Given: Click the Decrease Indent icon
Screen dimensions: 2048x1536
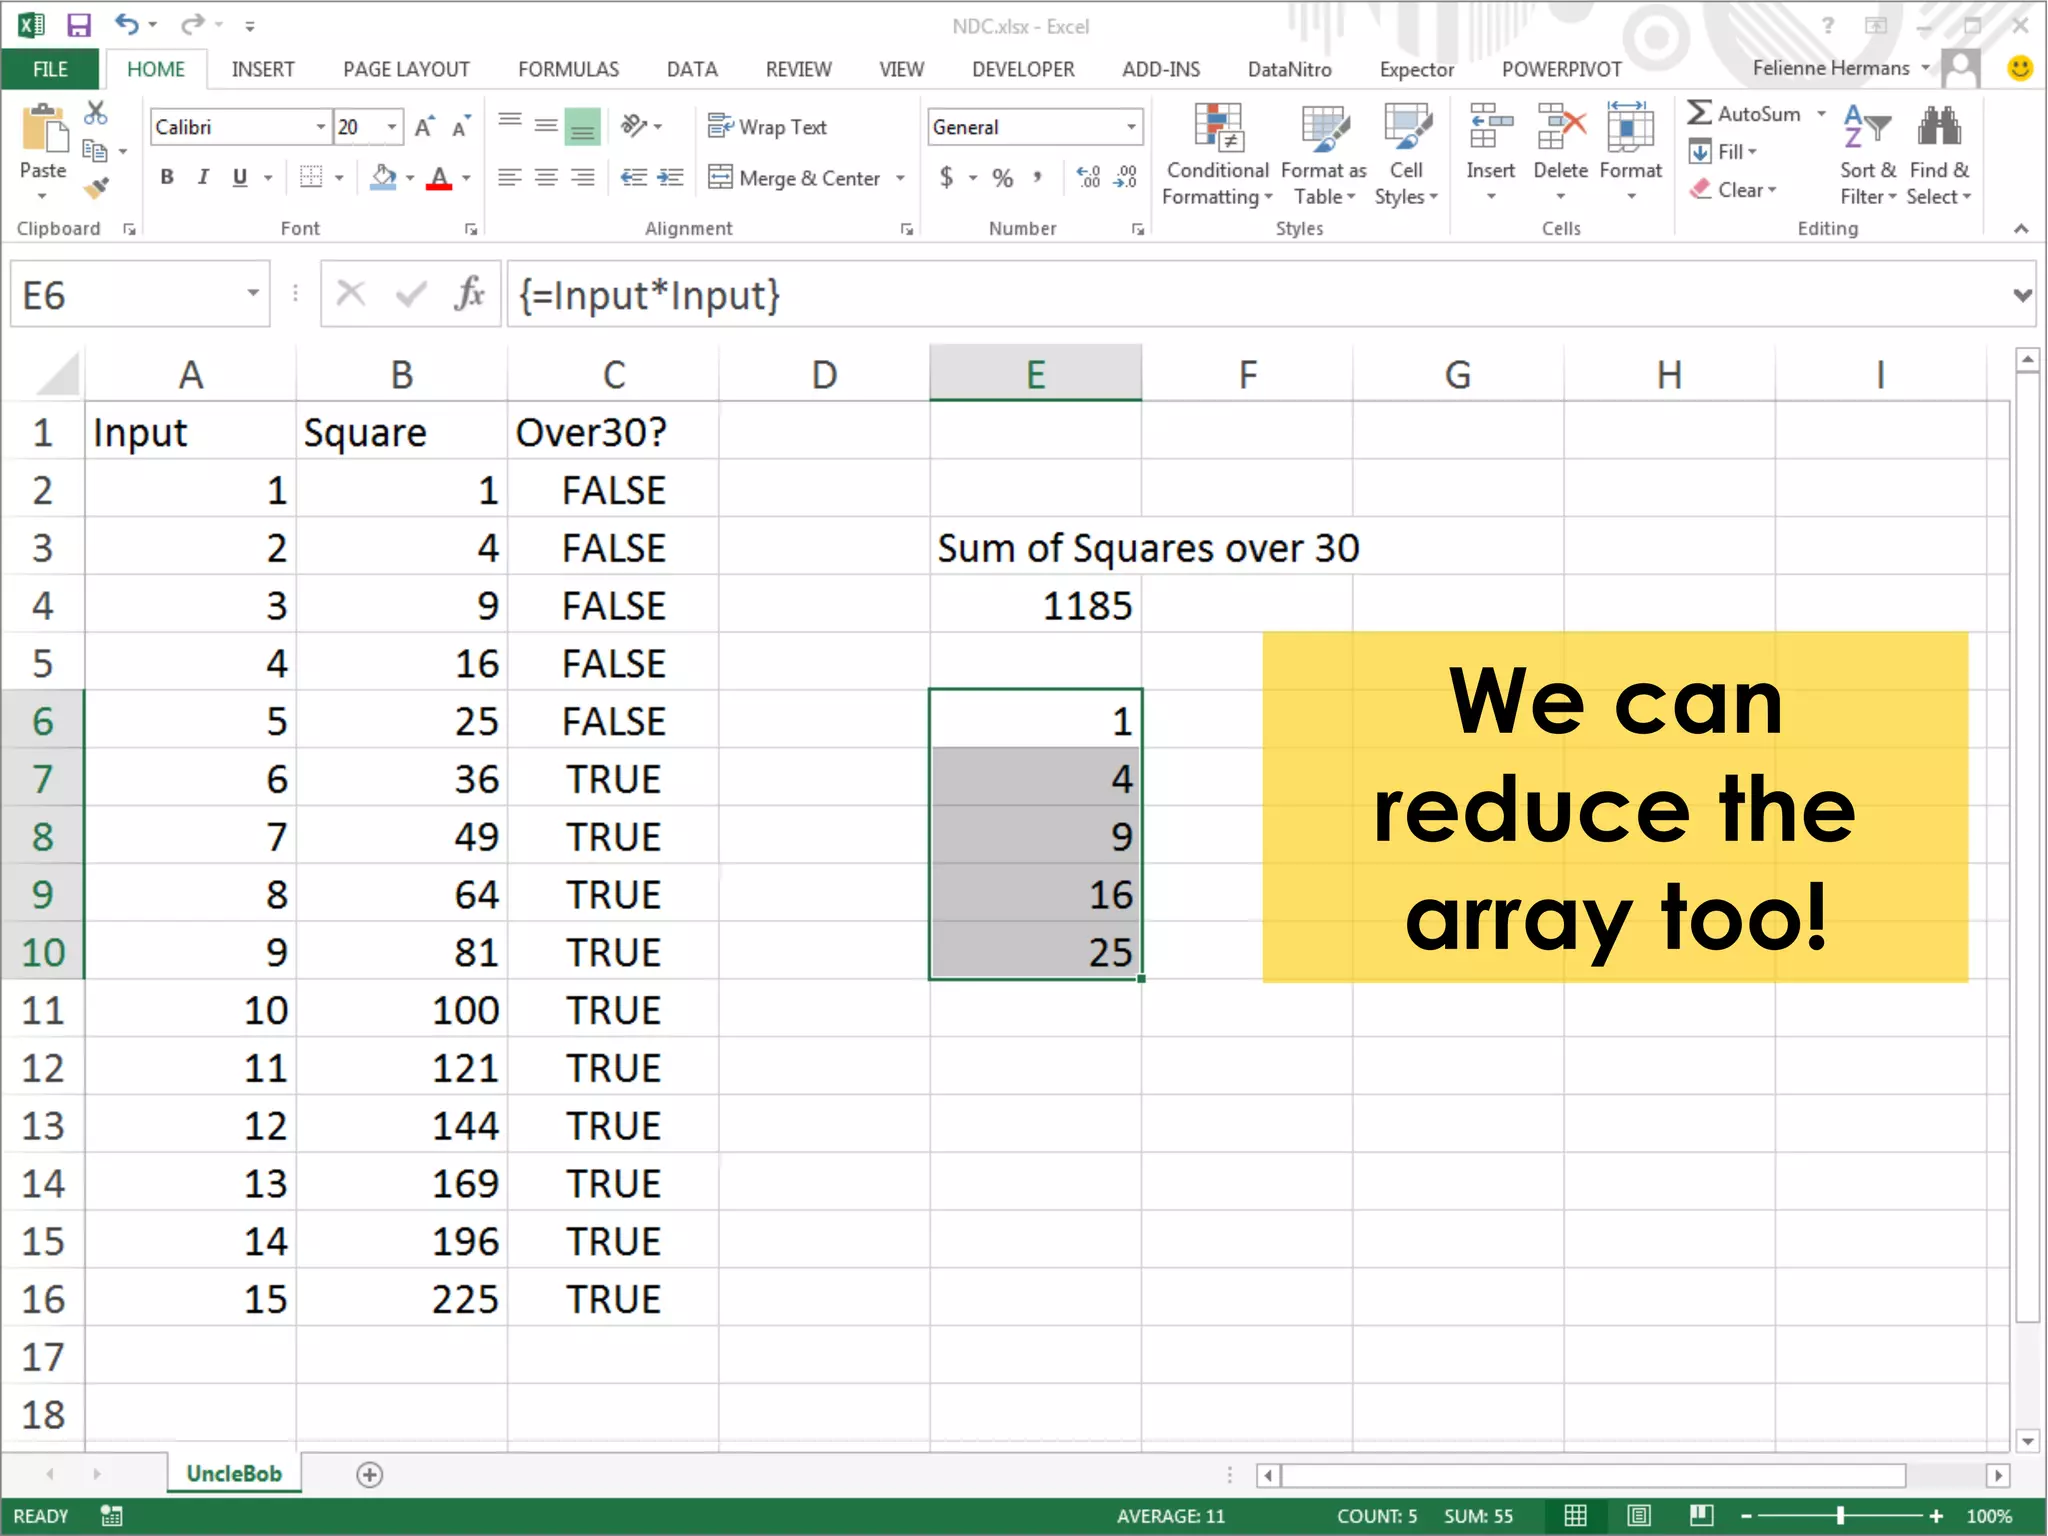Looking at the screenshot, I should click(633, 178).
